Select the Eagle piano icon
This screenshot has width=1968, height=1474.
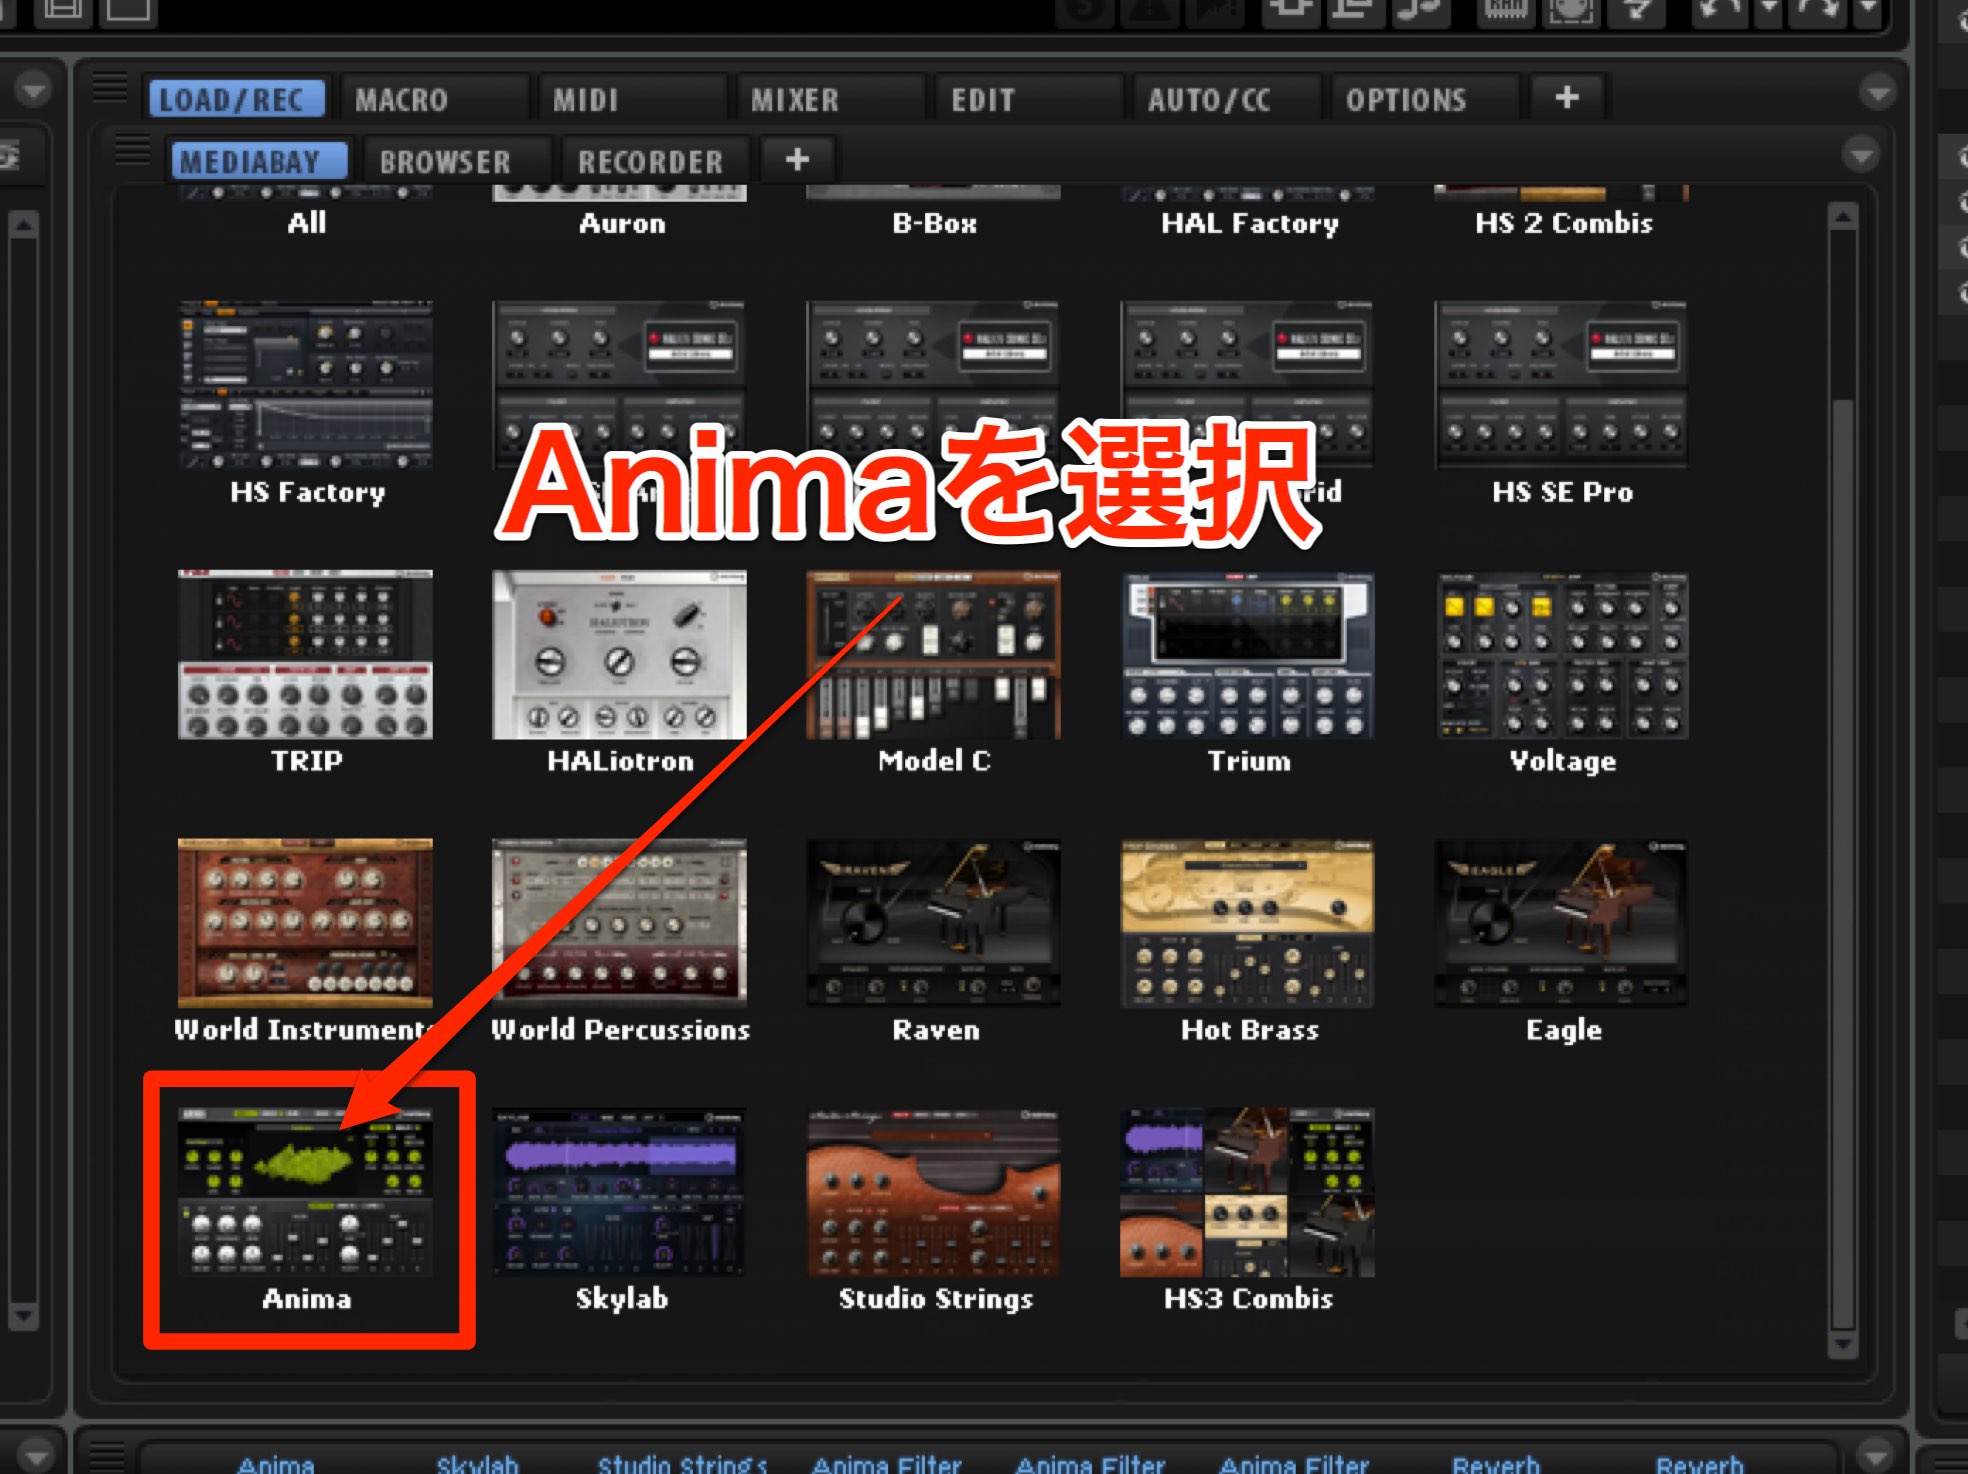click(1561, 922)
